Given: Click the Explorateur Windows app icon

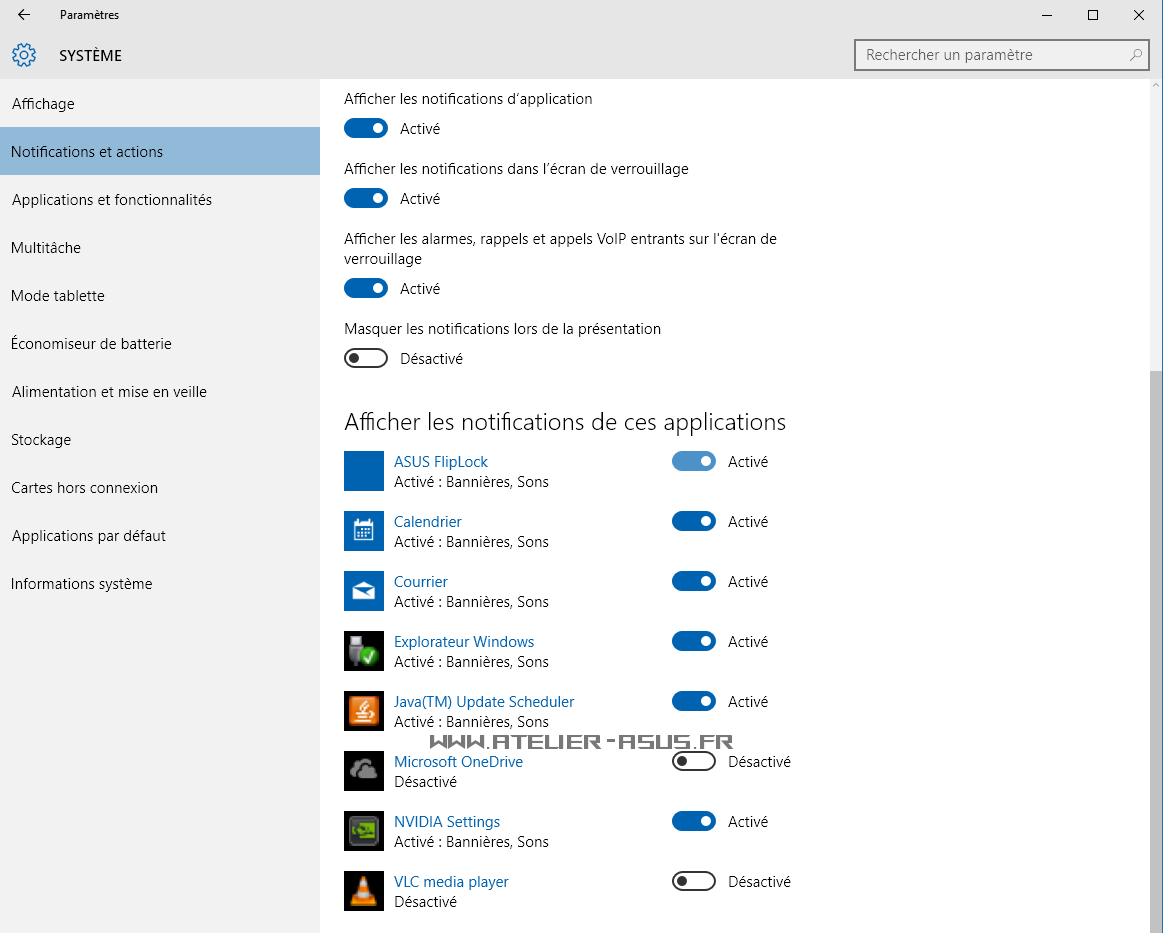Looking at the screenshot, I should (x=364, y=651).
